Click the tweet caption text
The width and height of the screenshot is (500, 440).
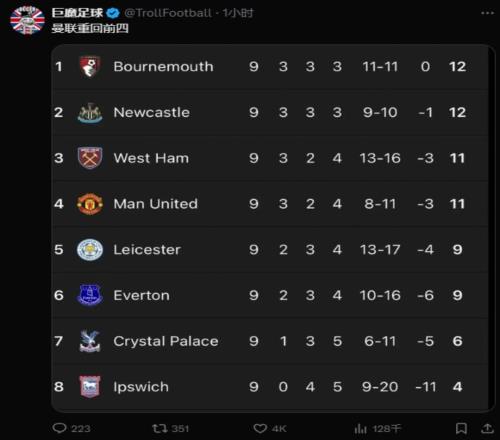90,28
